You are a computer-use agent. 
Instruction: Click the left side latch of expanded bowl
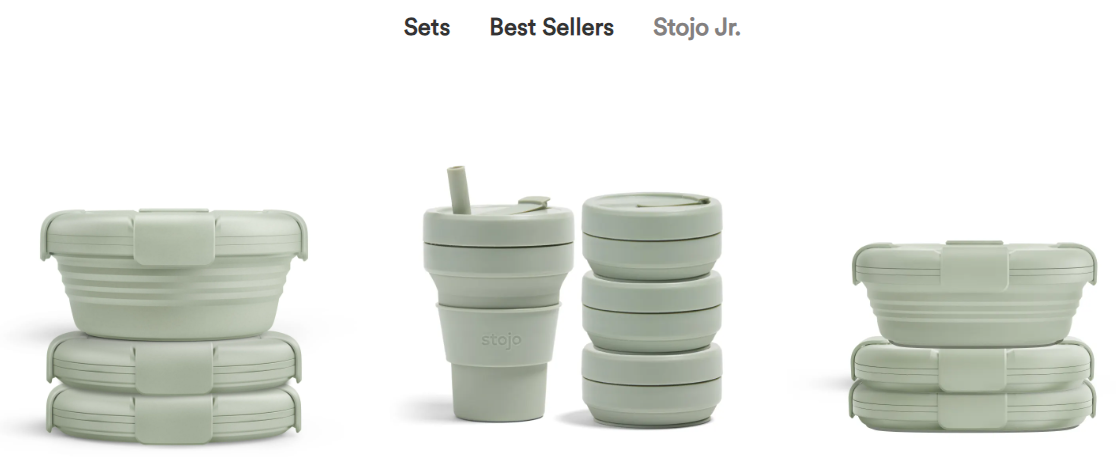pyautogui.click(x=51, y=234)
